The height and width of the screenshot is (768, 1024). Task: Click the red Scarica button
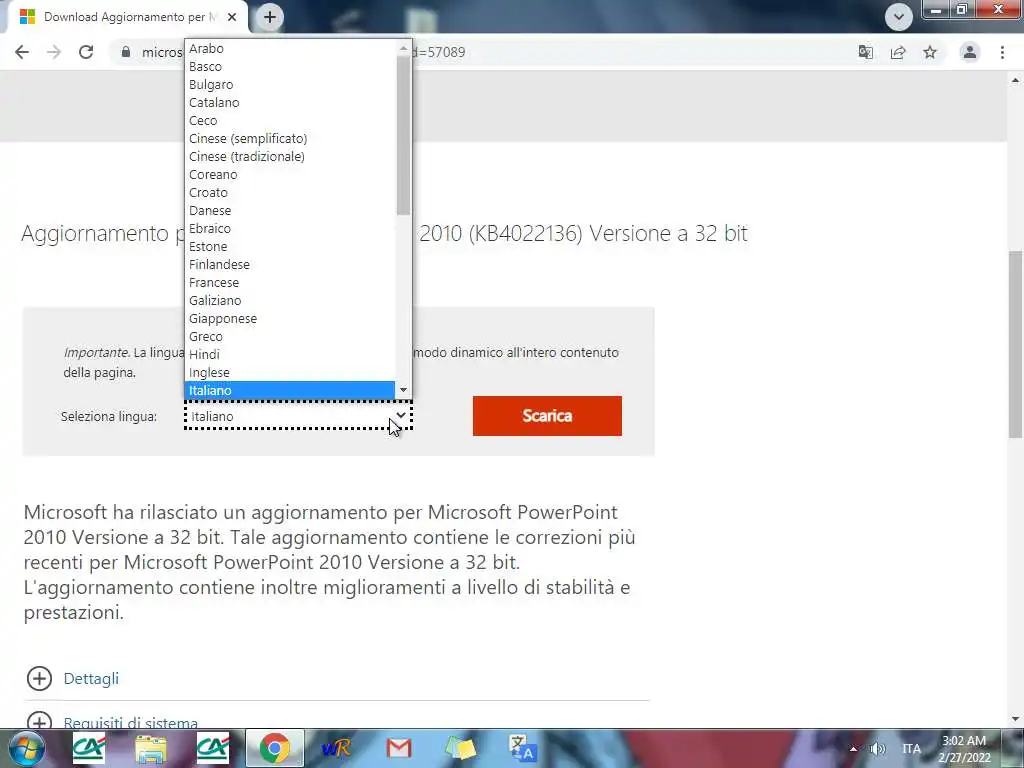[547, 416]
